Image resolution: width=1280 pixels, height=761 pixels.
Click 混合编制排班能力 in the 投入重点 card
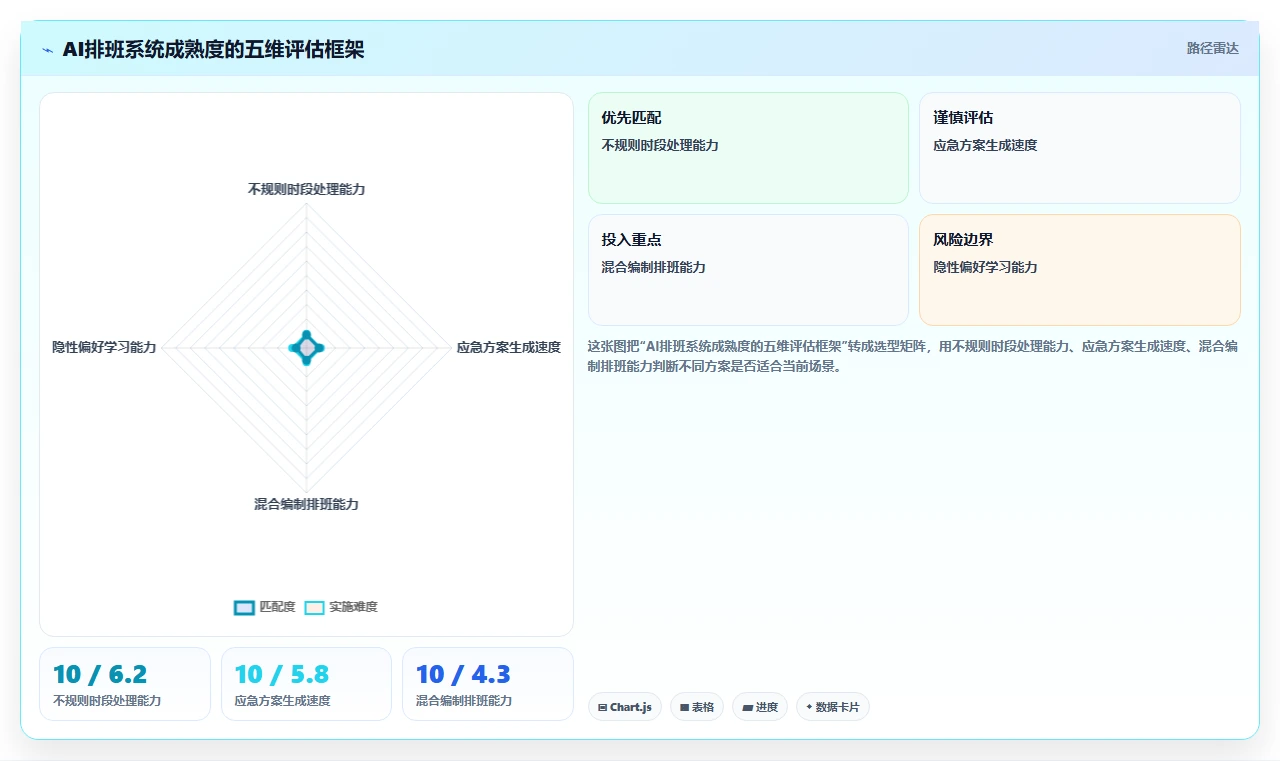[654, 267]
